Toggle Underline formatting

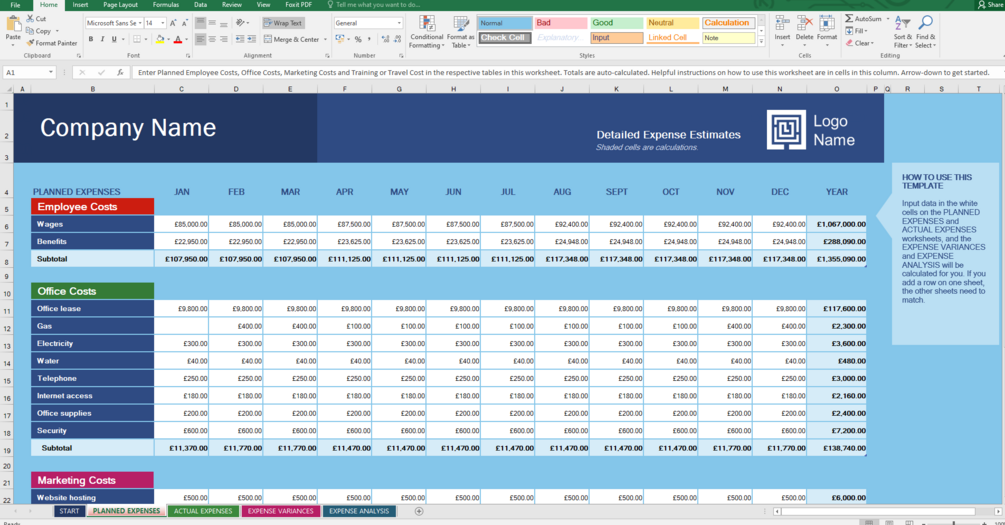[x=114, y=39]
